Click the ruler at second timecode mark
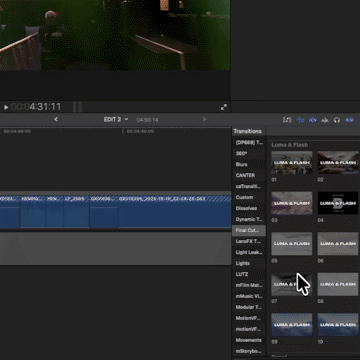Screen dimensions: 360x360 click(x=140, y=131)
